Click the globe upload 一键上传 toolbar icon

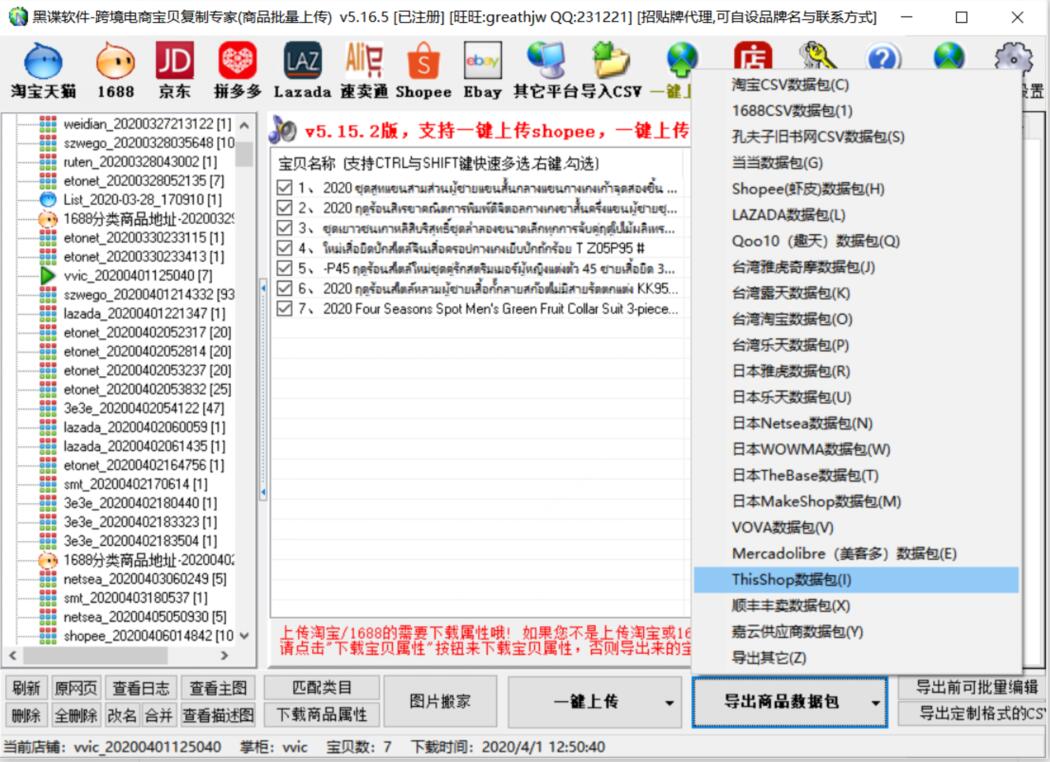tap(682, 58)
